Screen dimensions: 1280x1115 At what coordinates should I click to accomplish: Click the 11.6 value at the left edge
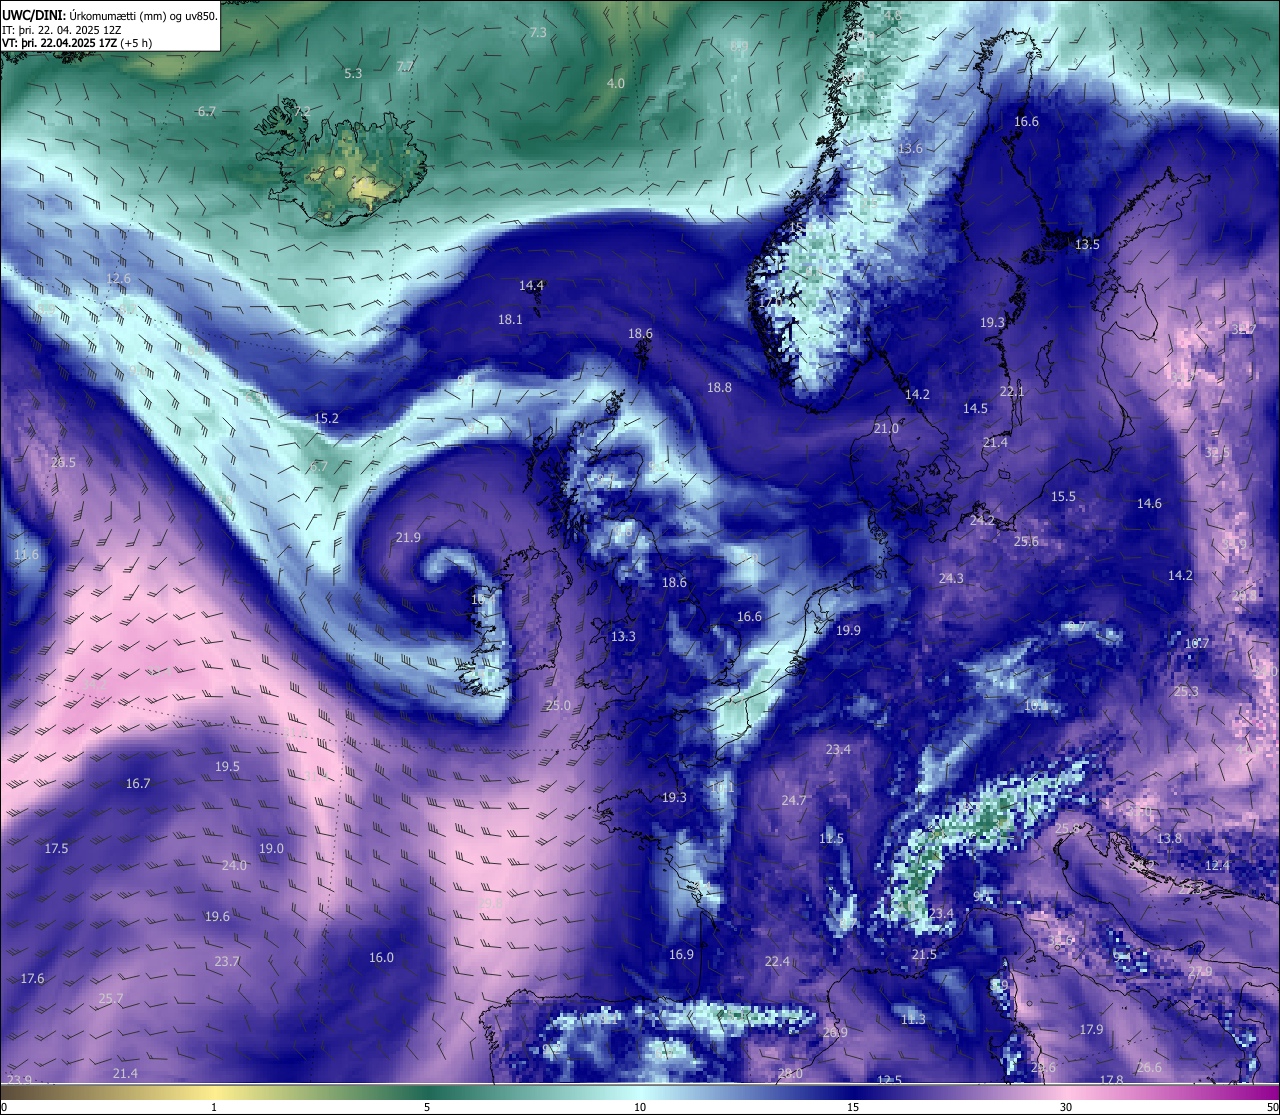[26, 555]
